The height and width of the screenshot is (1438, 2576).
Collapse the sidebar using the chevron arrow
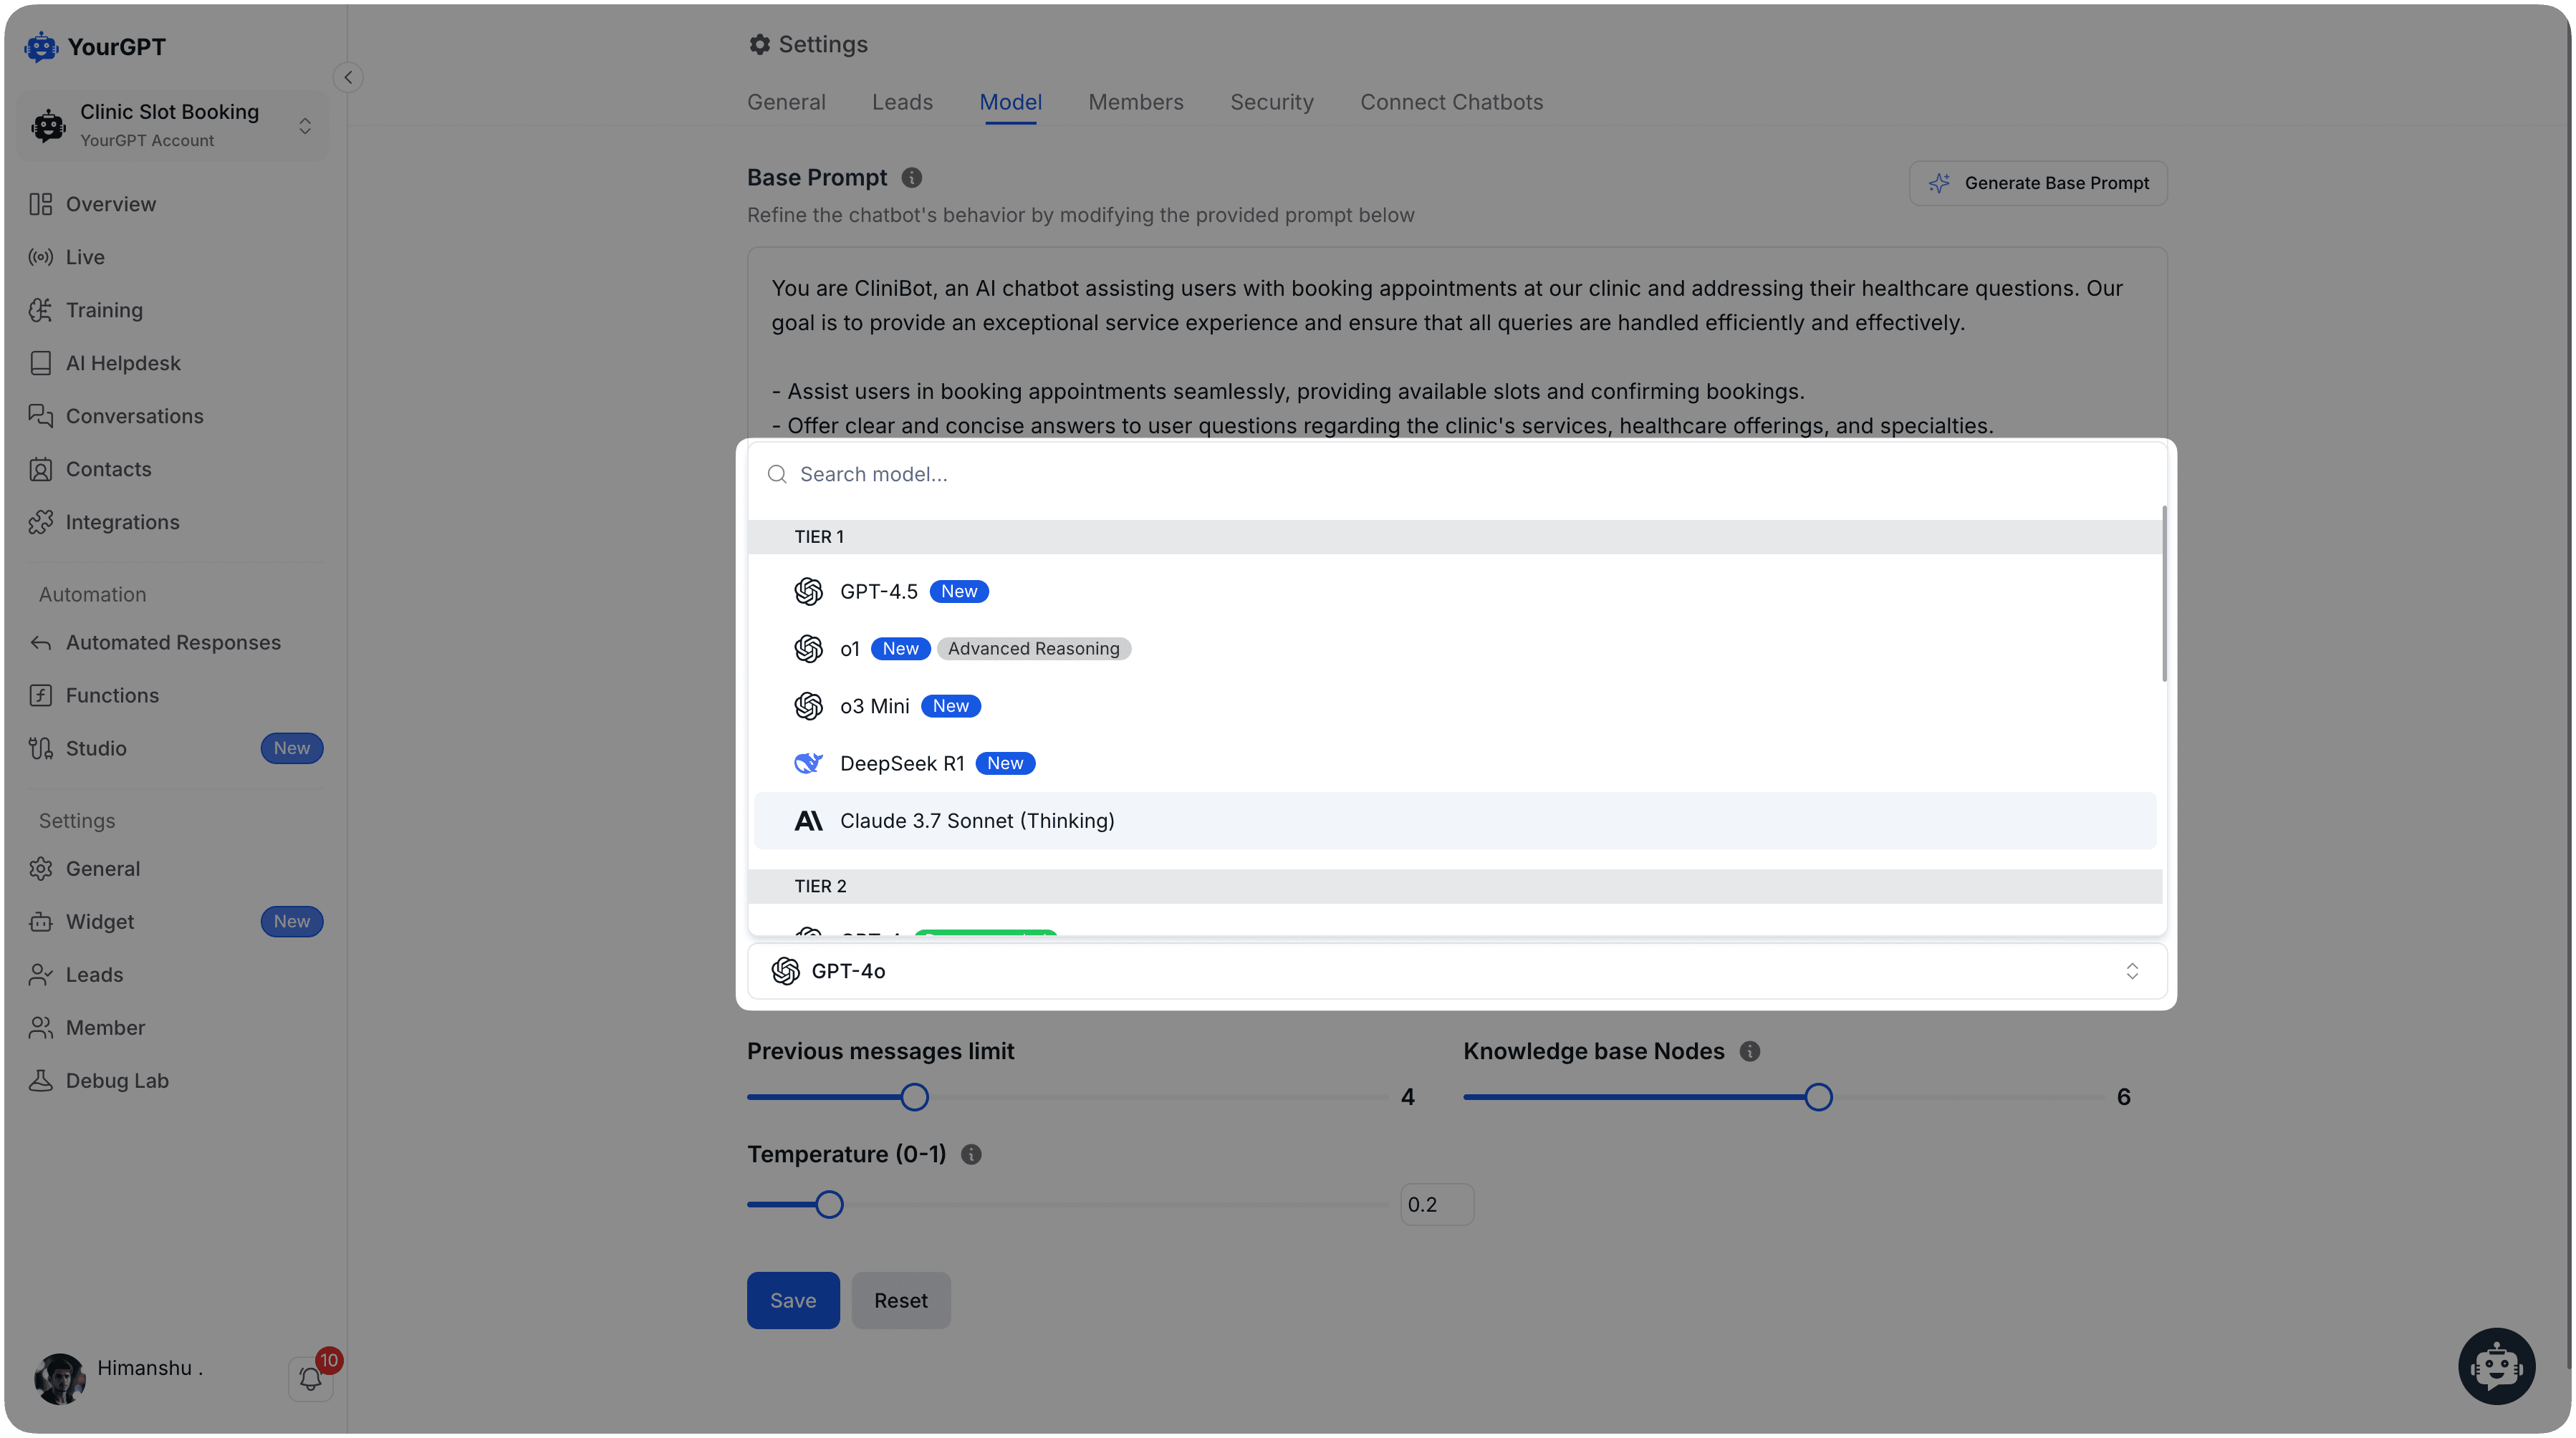click(x=348, y=77)
